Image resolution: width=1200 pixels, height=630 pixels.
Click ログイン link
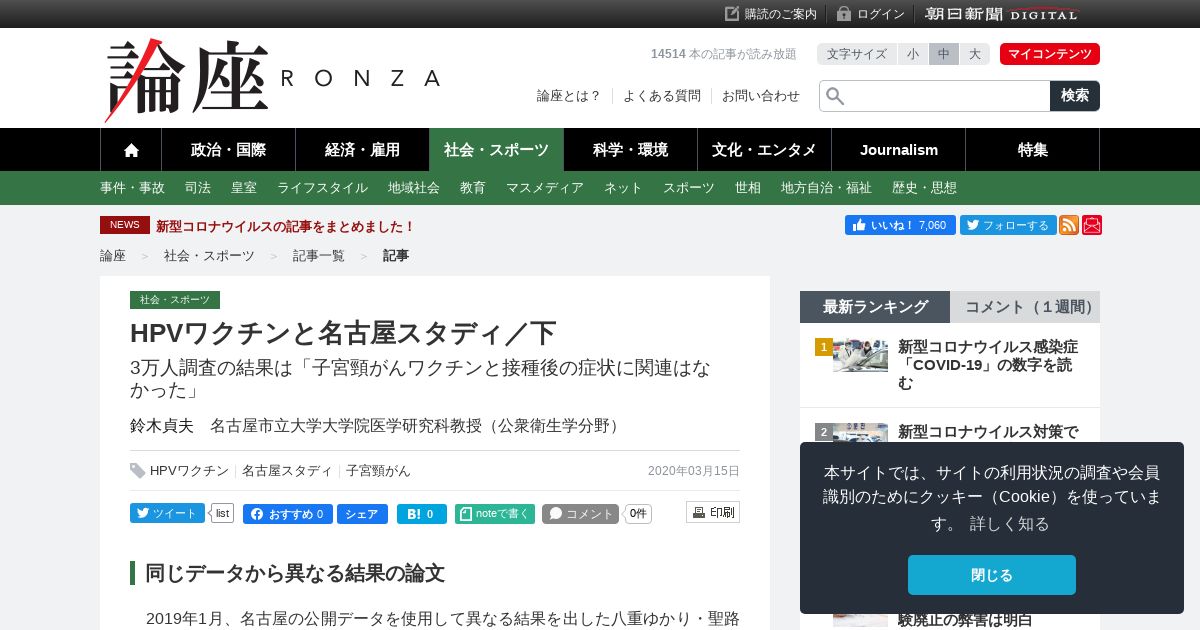871,14
